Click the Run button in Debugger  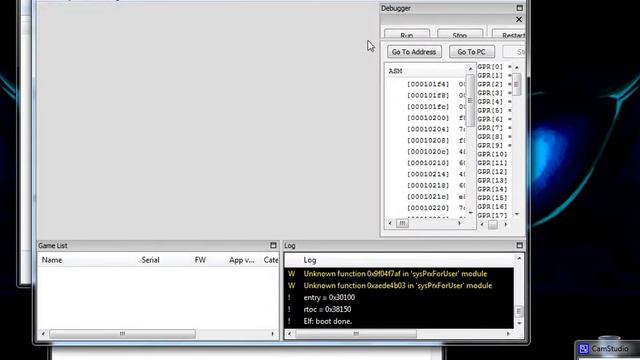(x=407, y=34)
